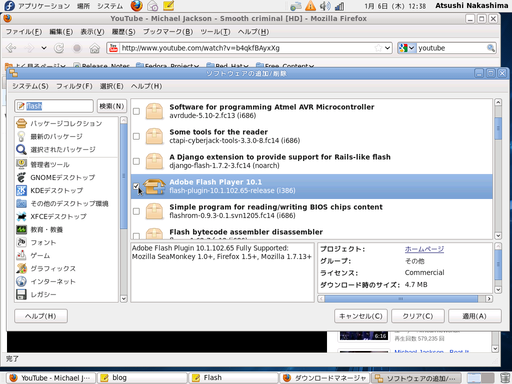This screenshot has width=512, height=384.
Task: Click the クリア(C) clear button
Action: click(418, 316)
